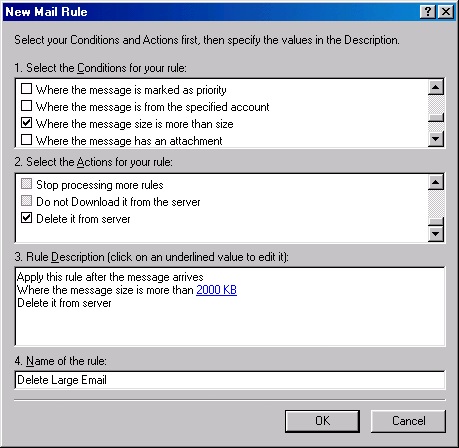Toggle 'Do not Download it from the server' checkbox
Viewport: 459px width, 448px height.
pyautogui.click(x=27, y=201)
